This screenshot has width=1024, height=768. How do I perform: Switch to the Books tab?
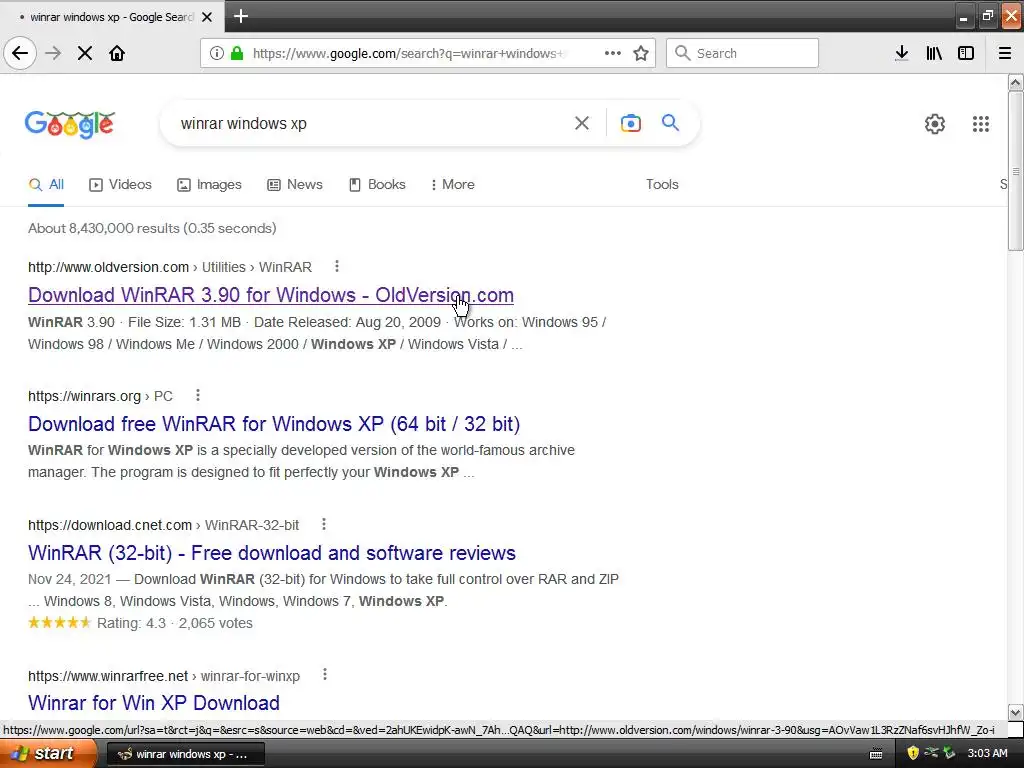point(377,185)
